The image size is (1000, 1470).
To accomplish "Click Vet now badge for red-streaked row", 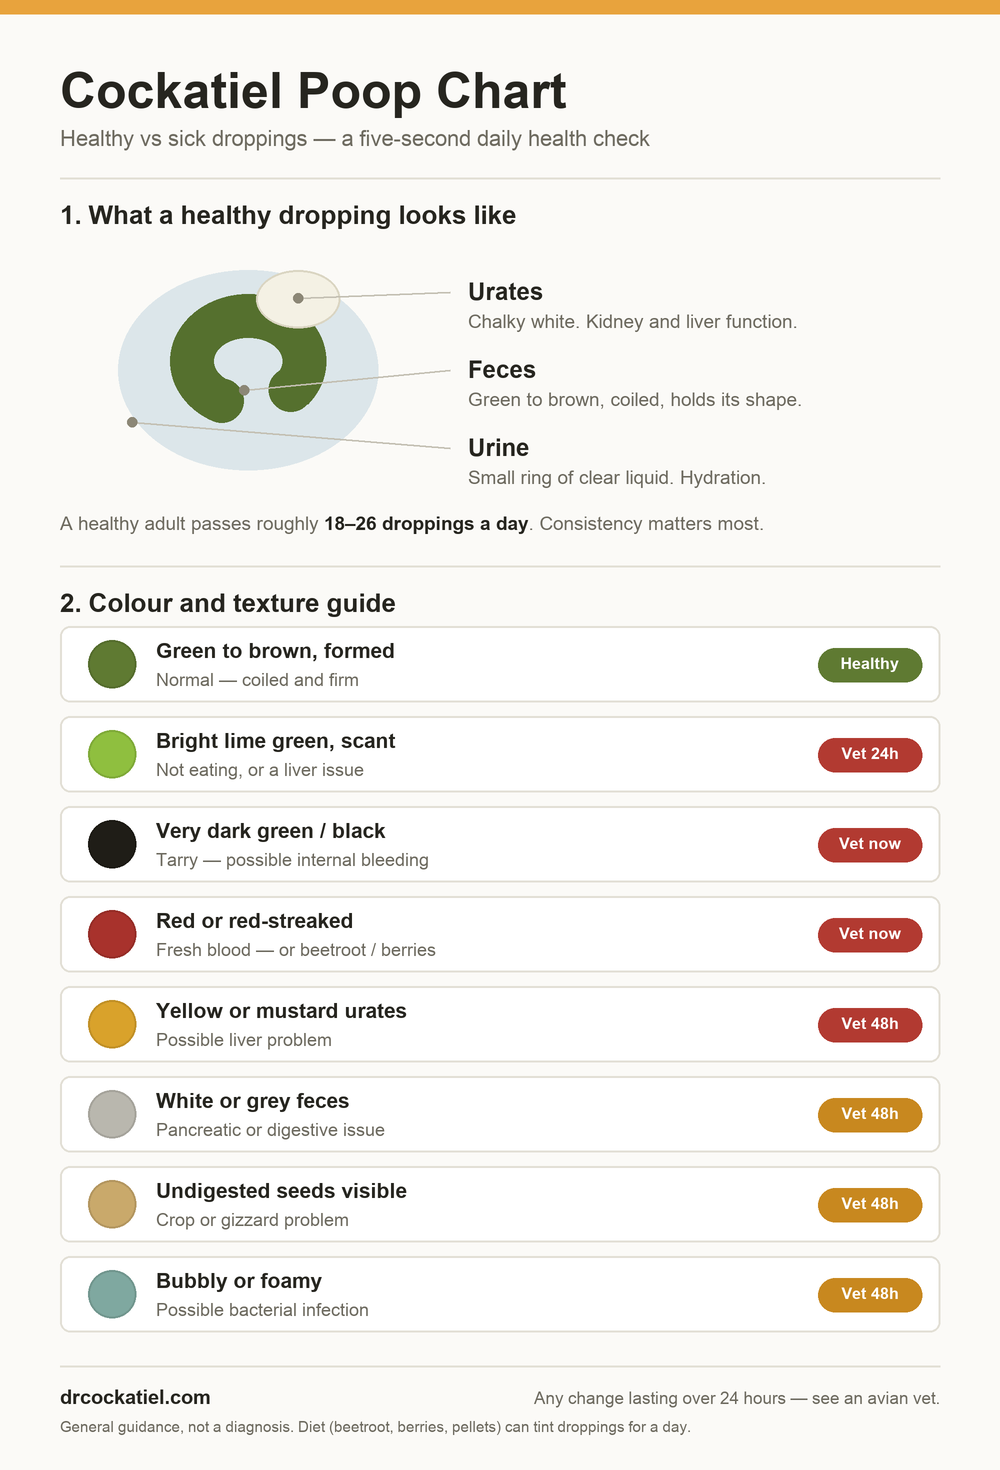I will (870, 935).
